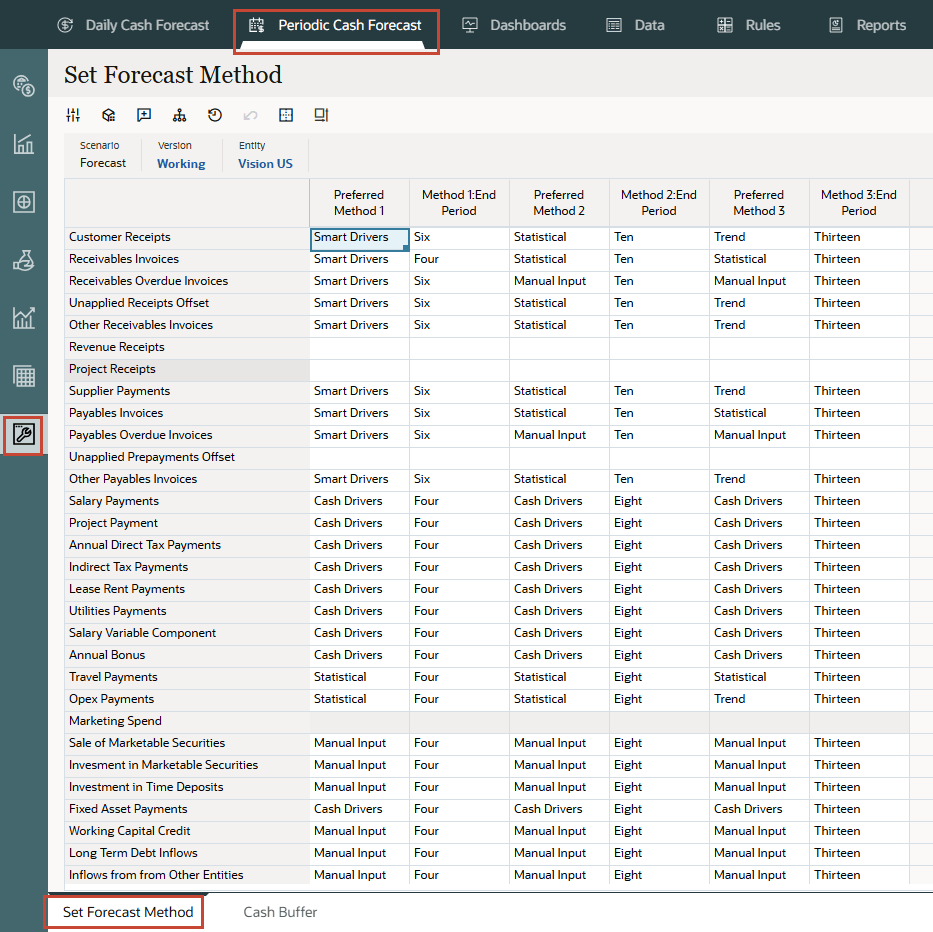
Task: Click the hand holding flask sidebar icon
Action: (x=24, y=260)
